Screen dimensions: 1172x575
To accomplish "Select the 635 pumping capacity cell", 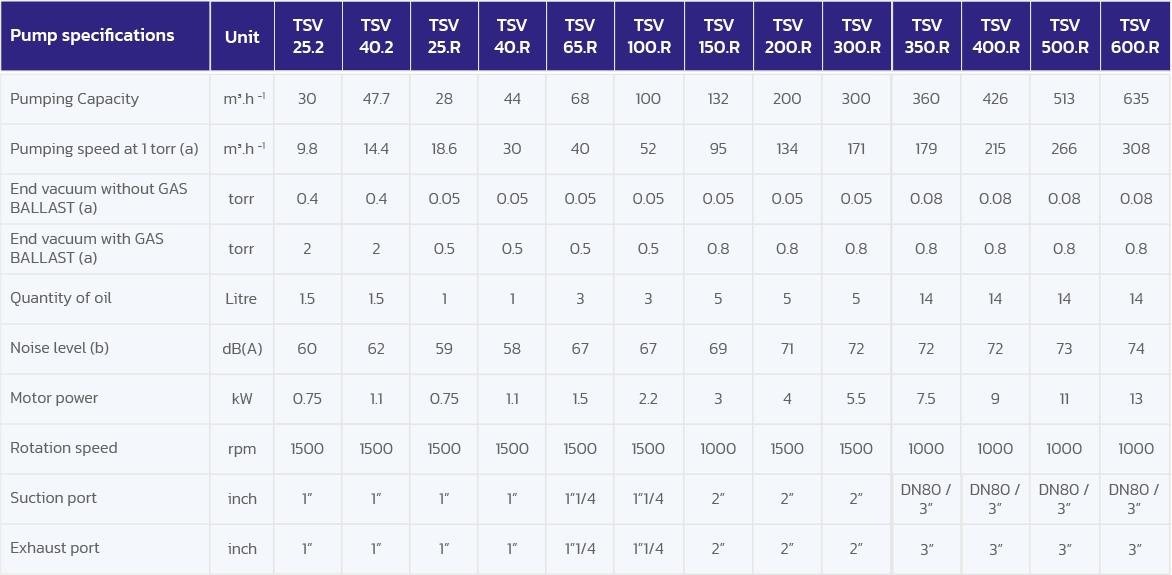I will pos(1135,99).
